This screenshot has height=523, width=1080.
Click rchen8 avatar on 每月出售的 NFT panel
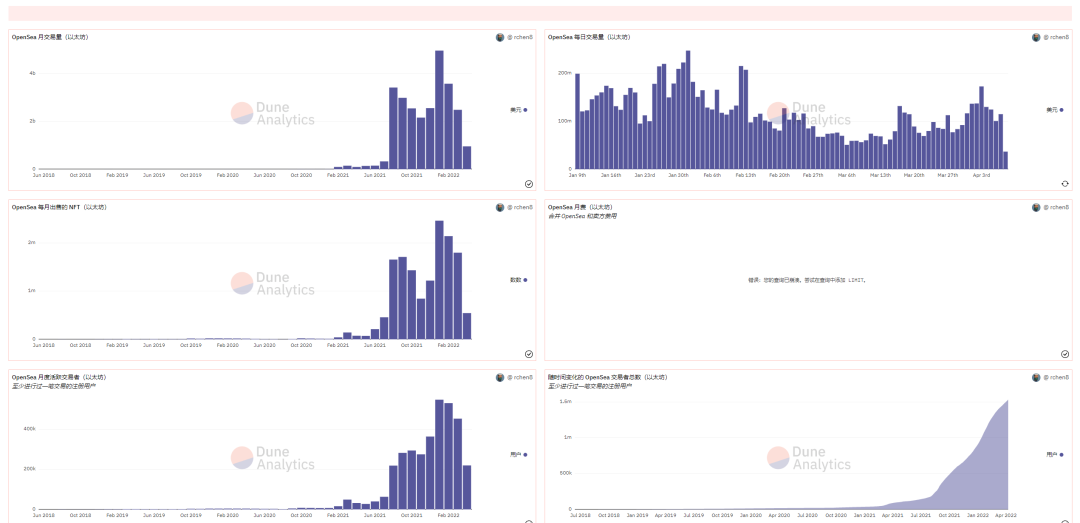pos(500,207)
